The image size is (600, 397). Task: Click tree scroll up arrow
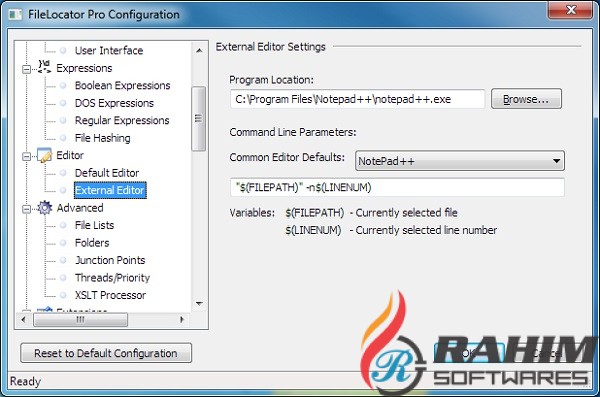pyautogui.click(x=199, y=51)
